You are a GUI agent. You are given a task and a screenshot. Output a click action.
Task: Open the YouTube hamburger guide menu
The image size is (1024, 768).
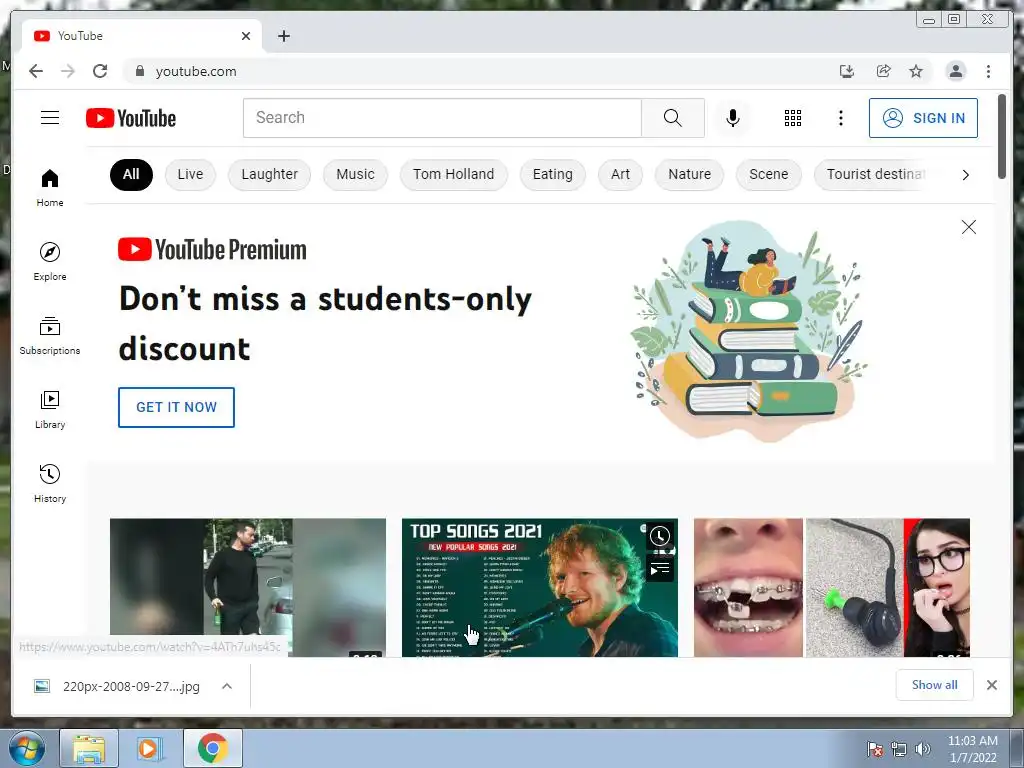50,118
